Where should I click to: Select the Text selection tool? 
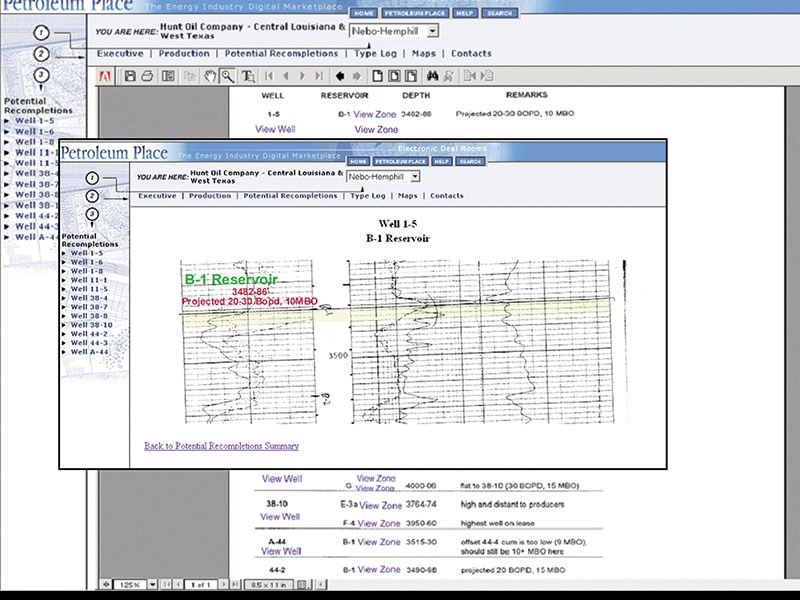[x=248, y=76]
